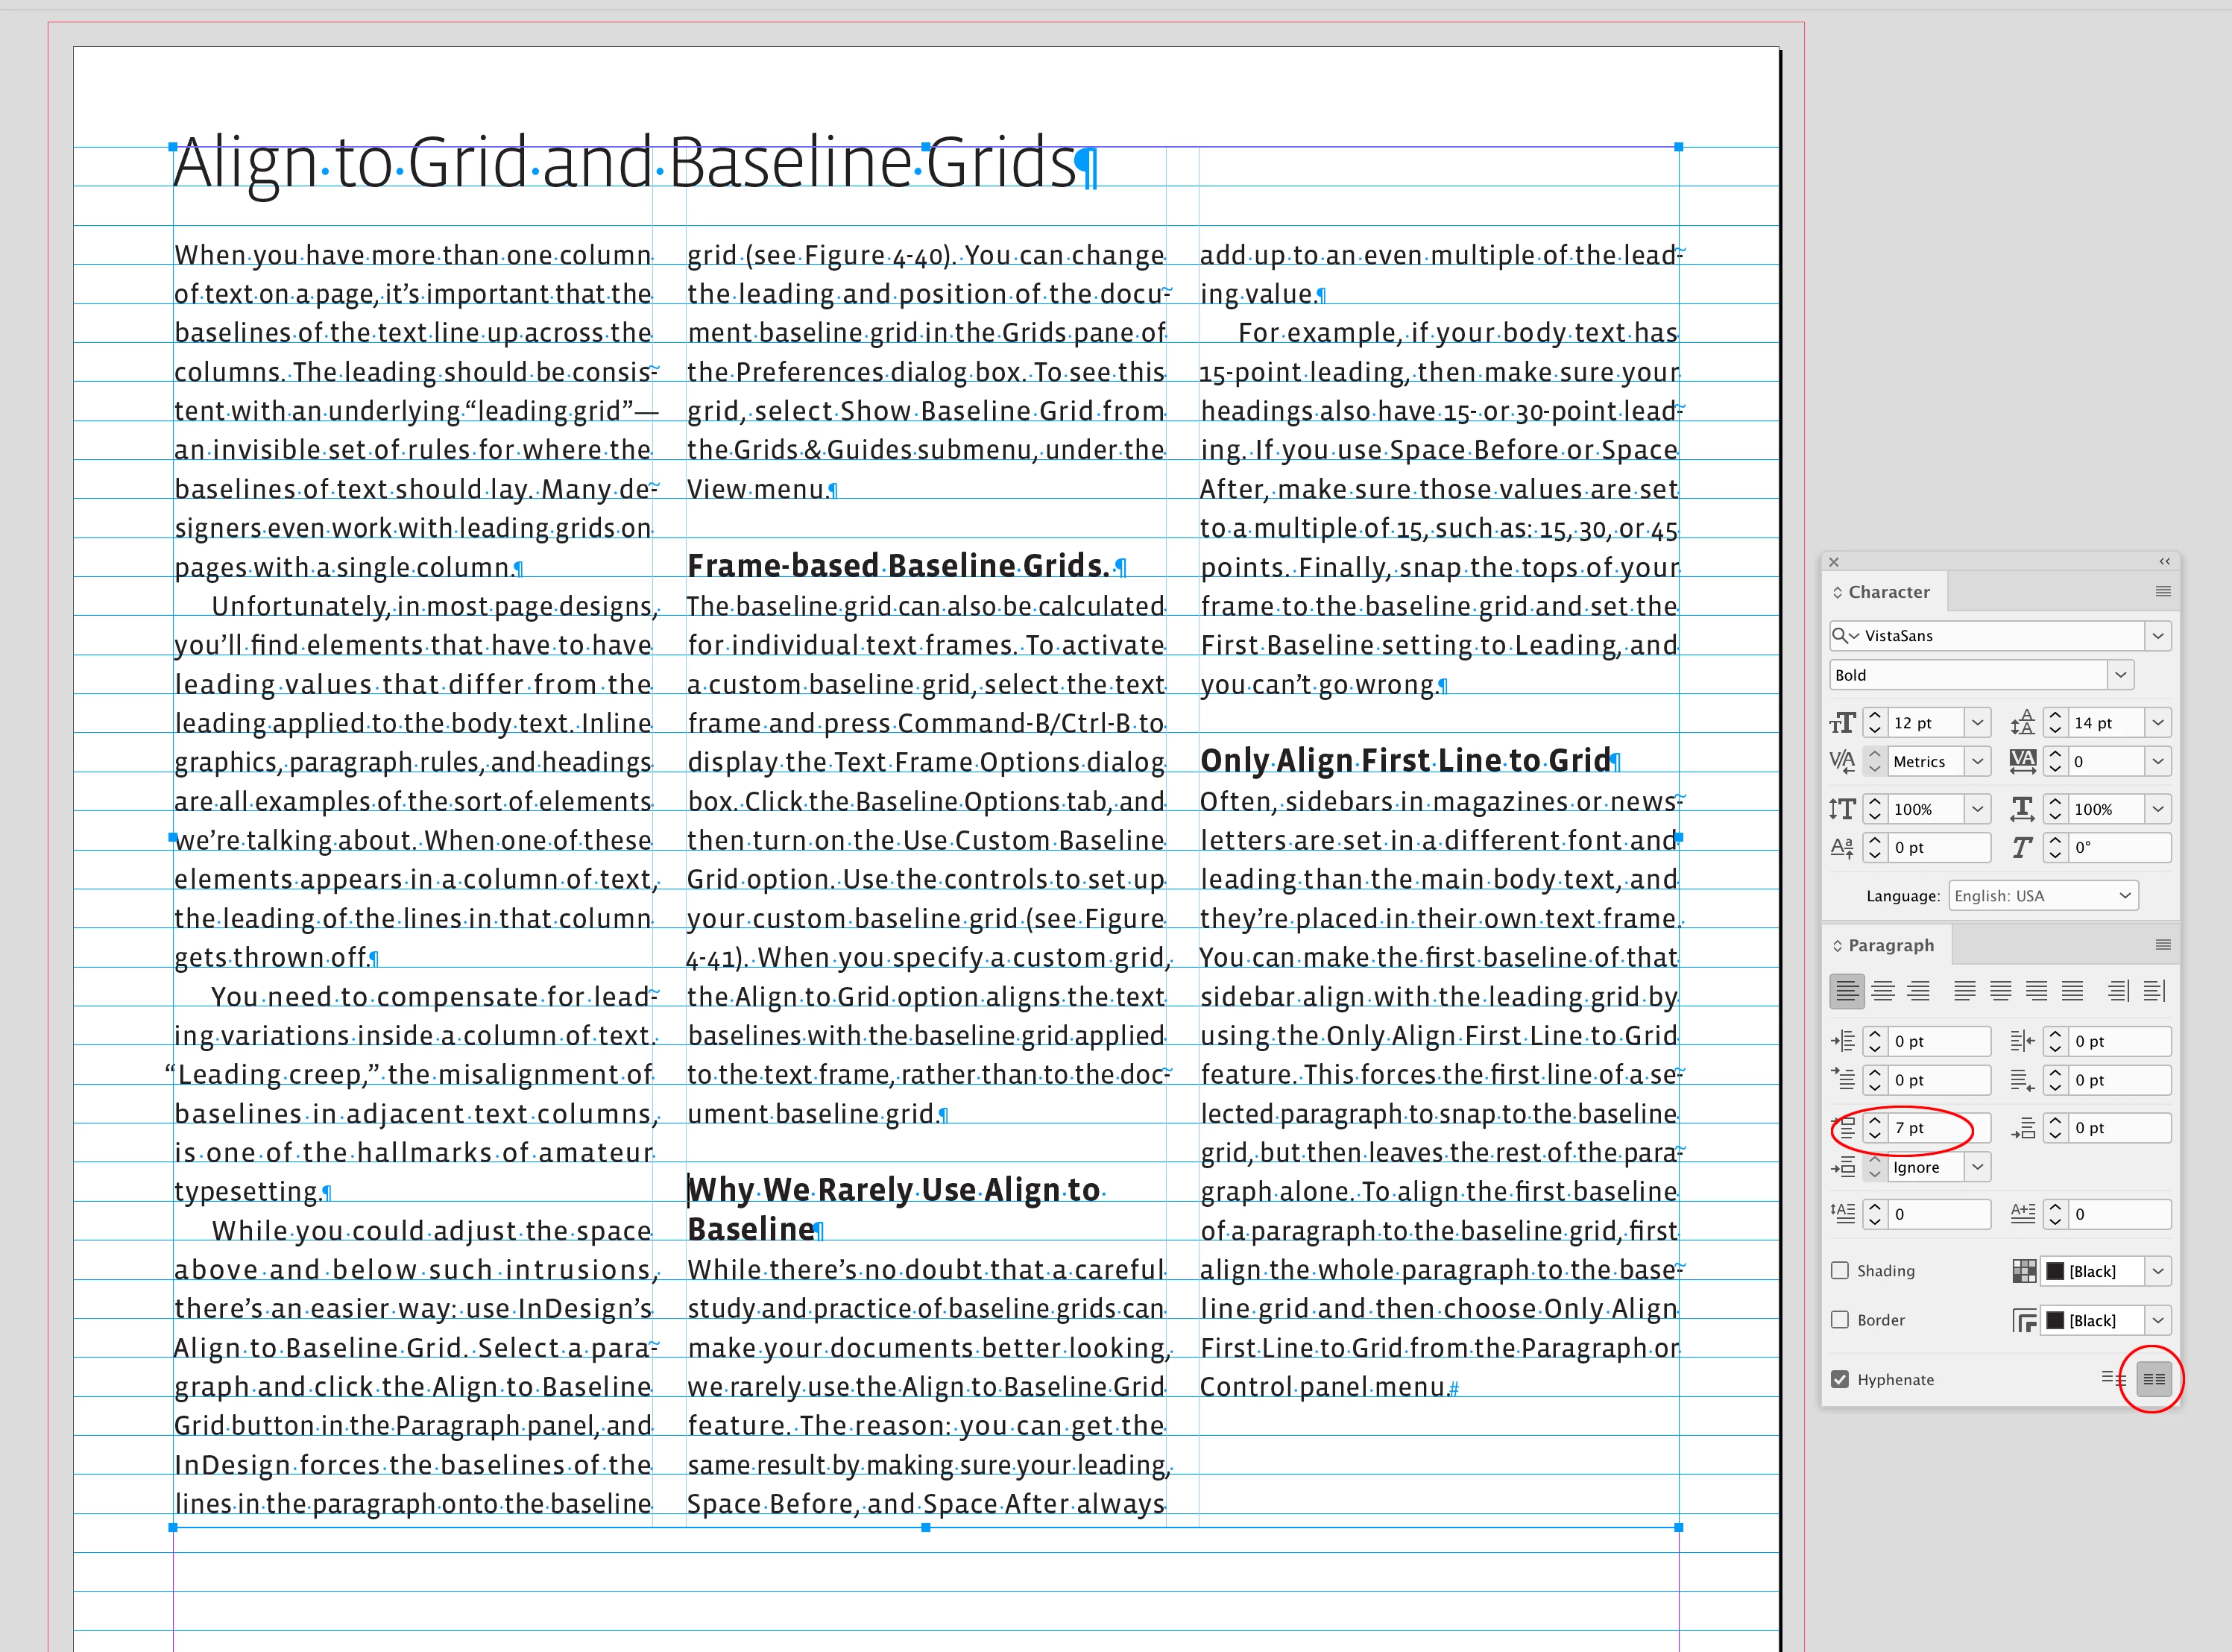Enable the Shading checkbox

point(1840,1271)
